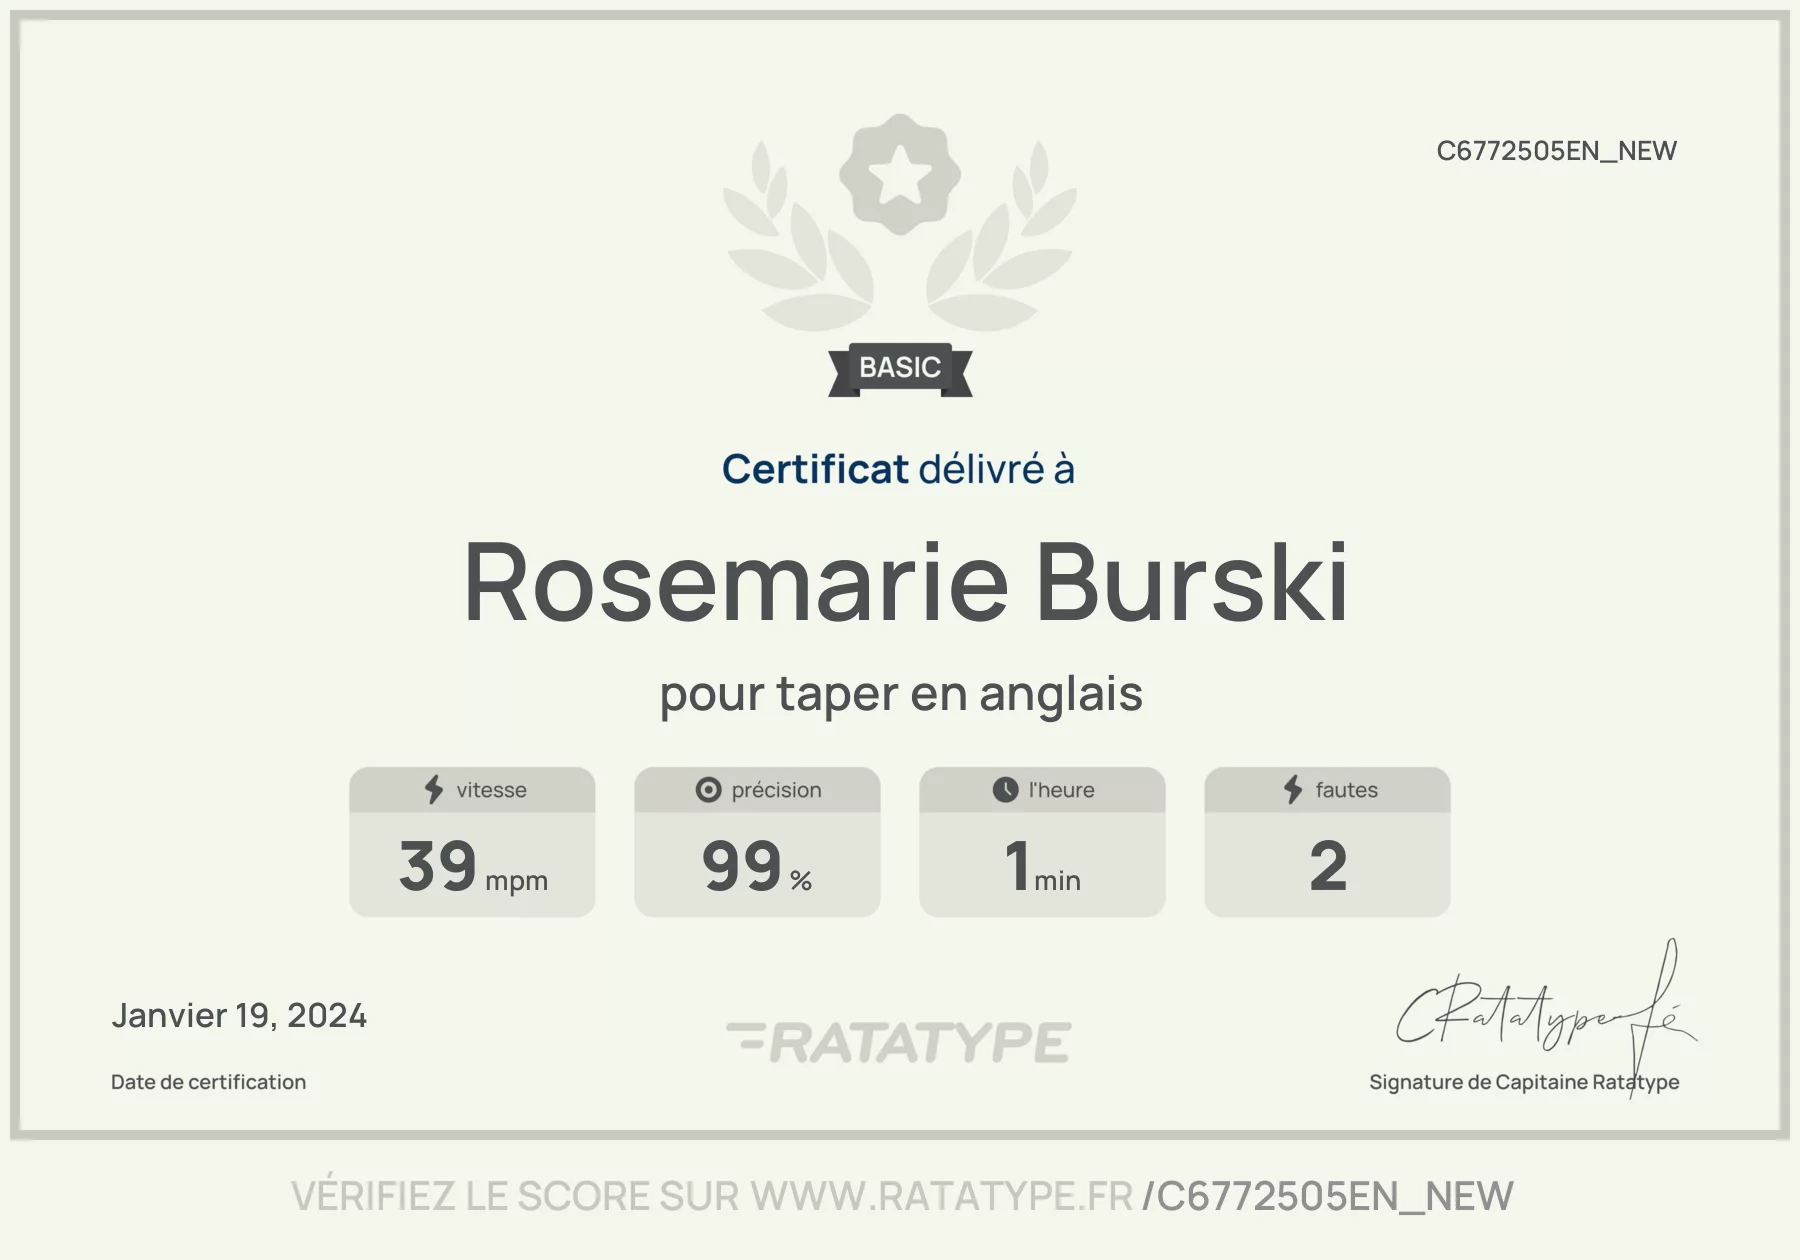Click the date Janvier 19, 2024
The width and height of the screenshot is (1800, 1260).
(x=239, y=1016)
